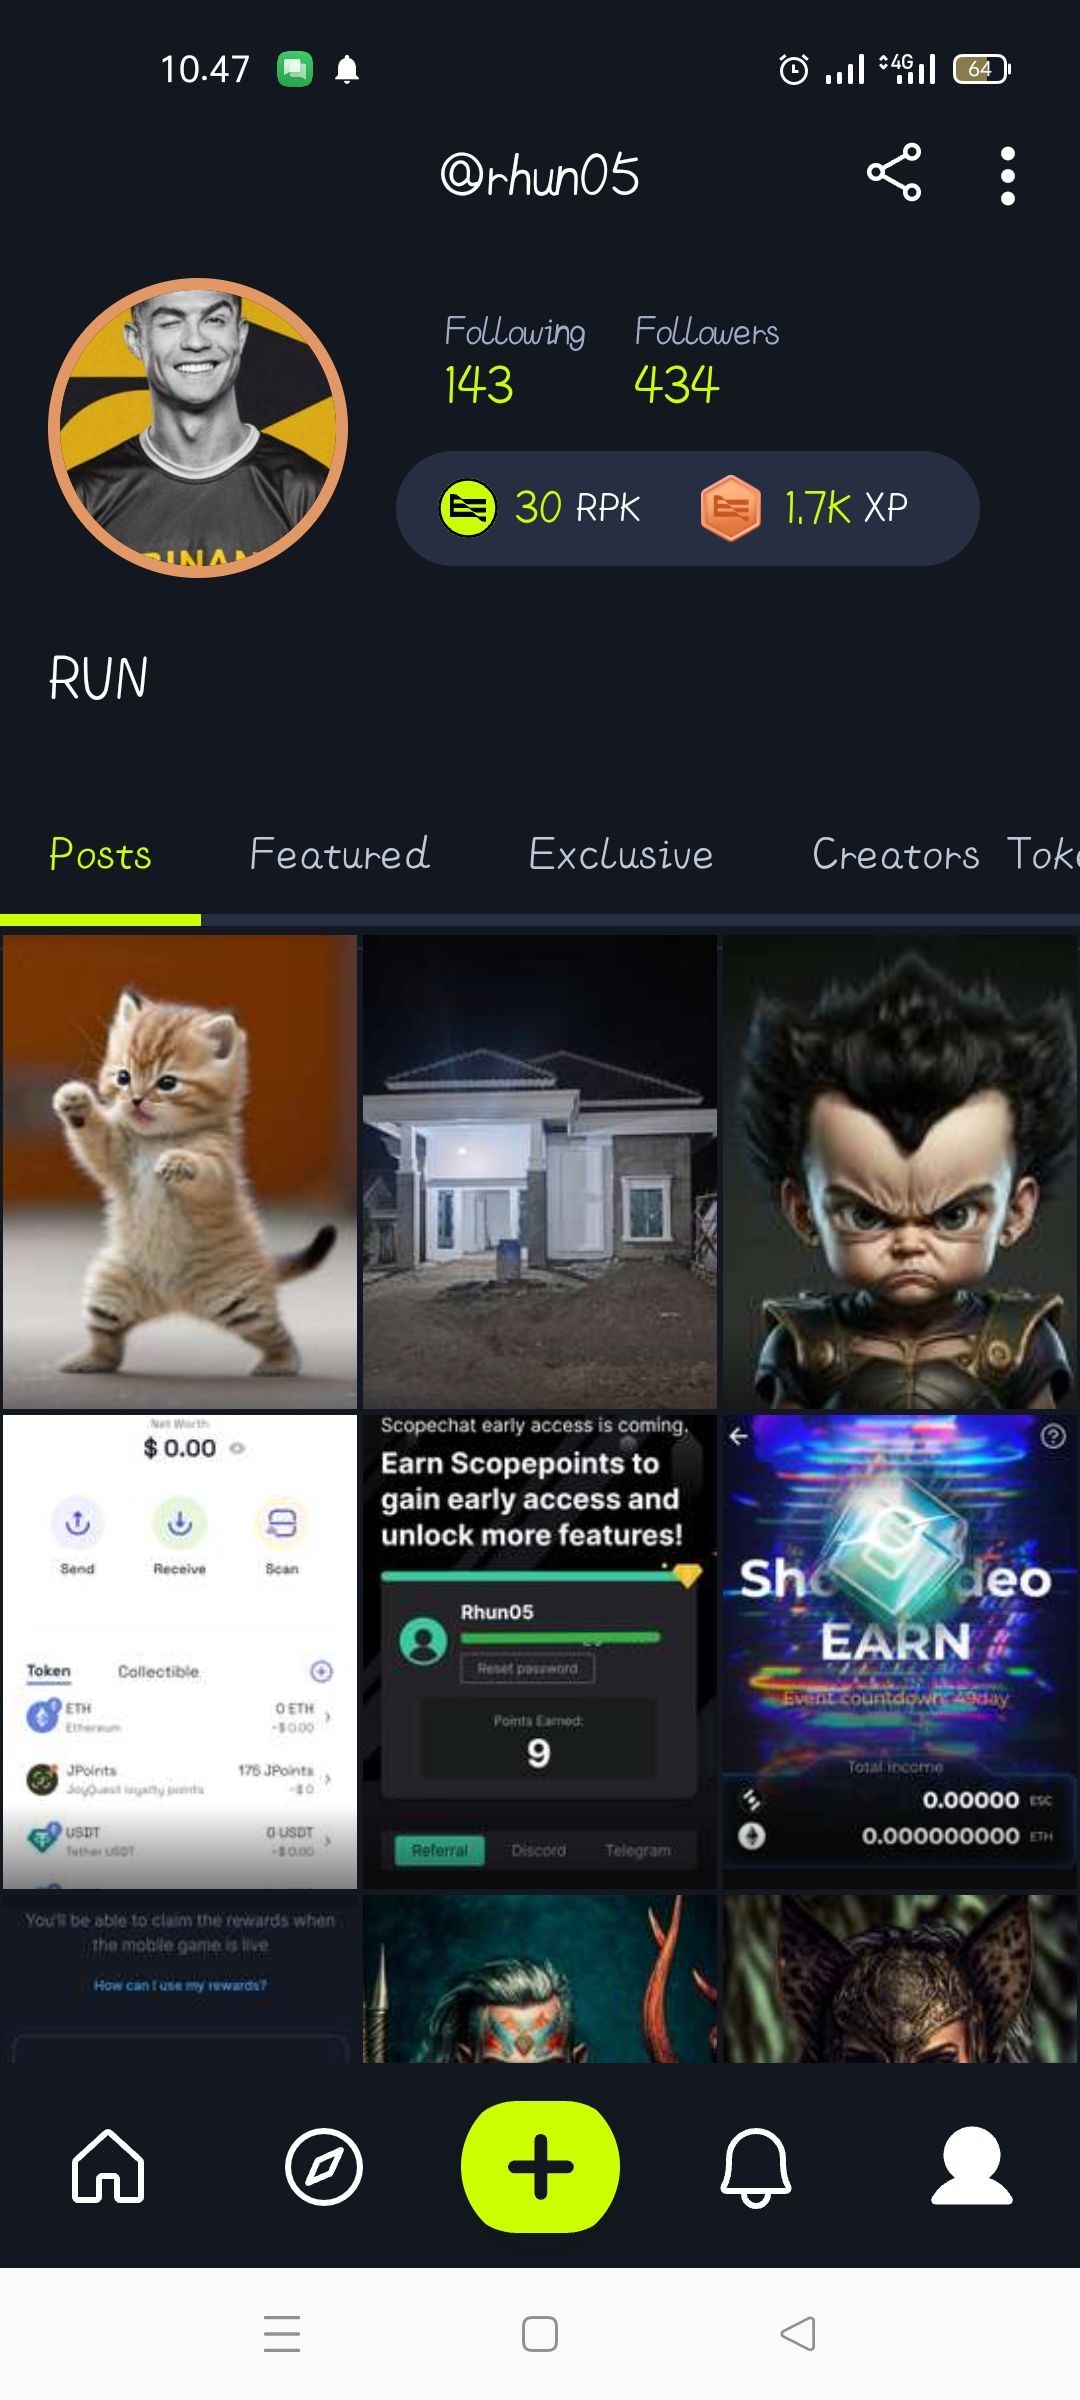Tap the share icon beside the username
1080x2400 pixels.
894,173
